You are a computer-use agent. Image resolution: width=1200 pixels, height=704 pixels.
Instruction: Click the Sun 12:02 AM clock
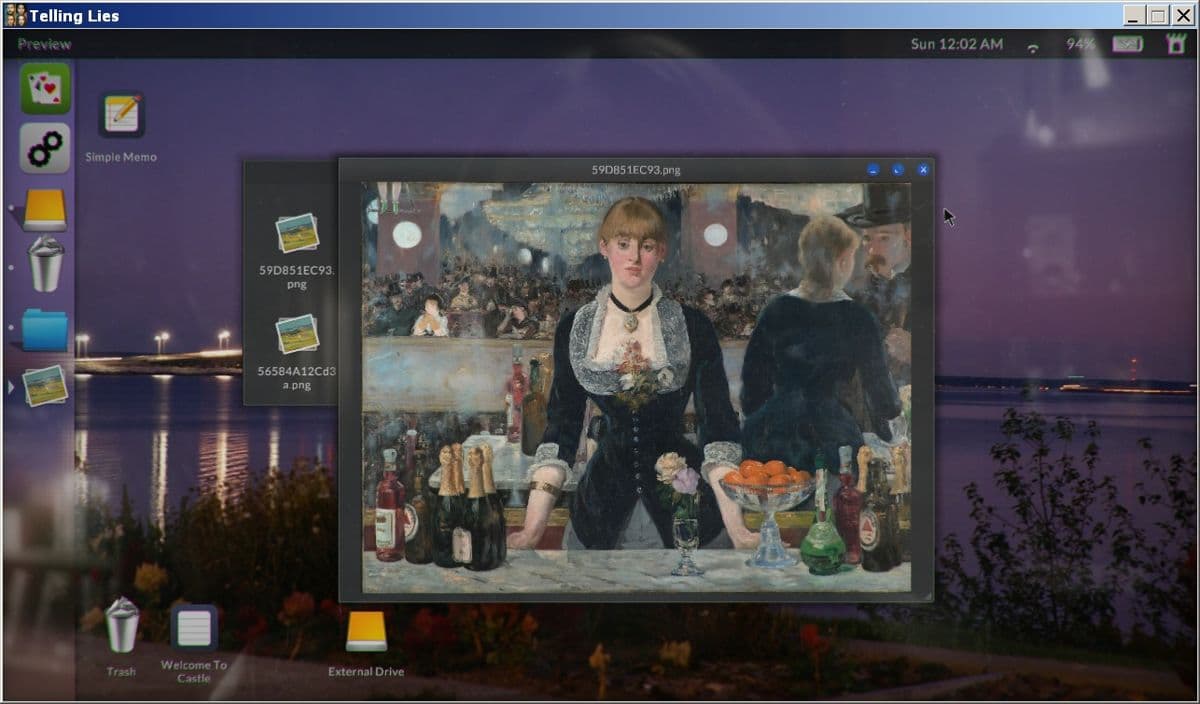coord(957,44)
